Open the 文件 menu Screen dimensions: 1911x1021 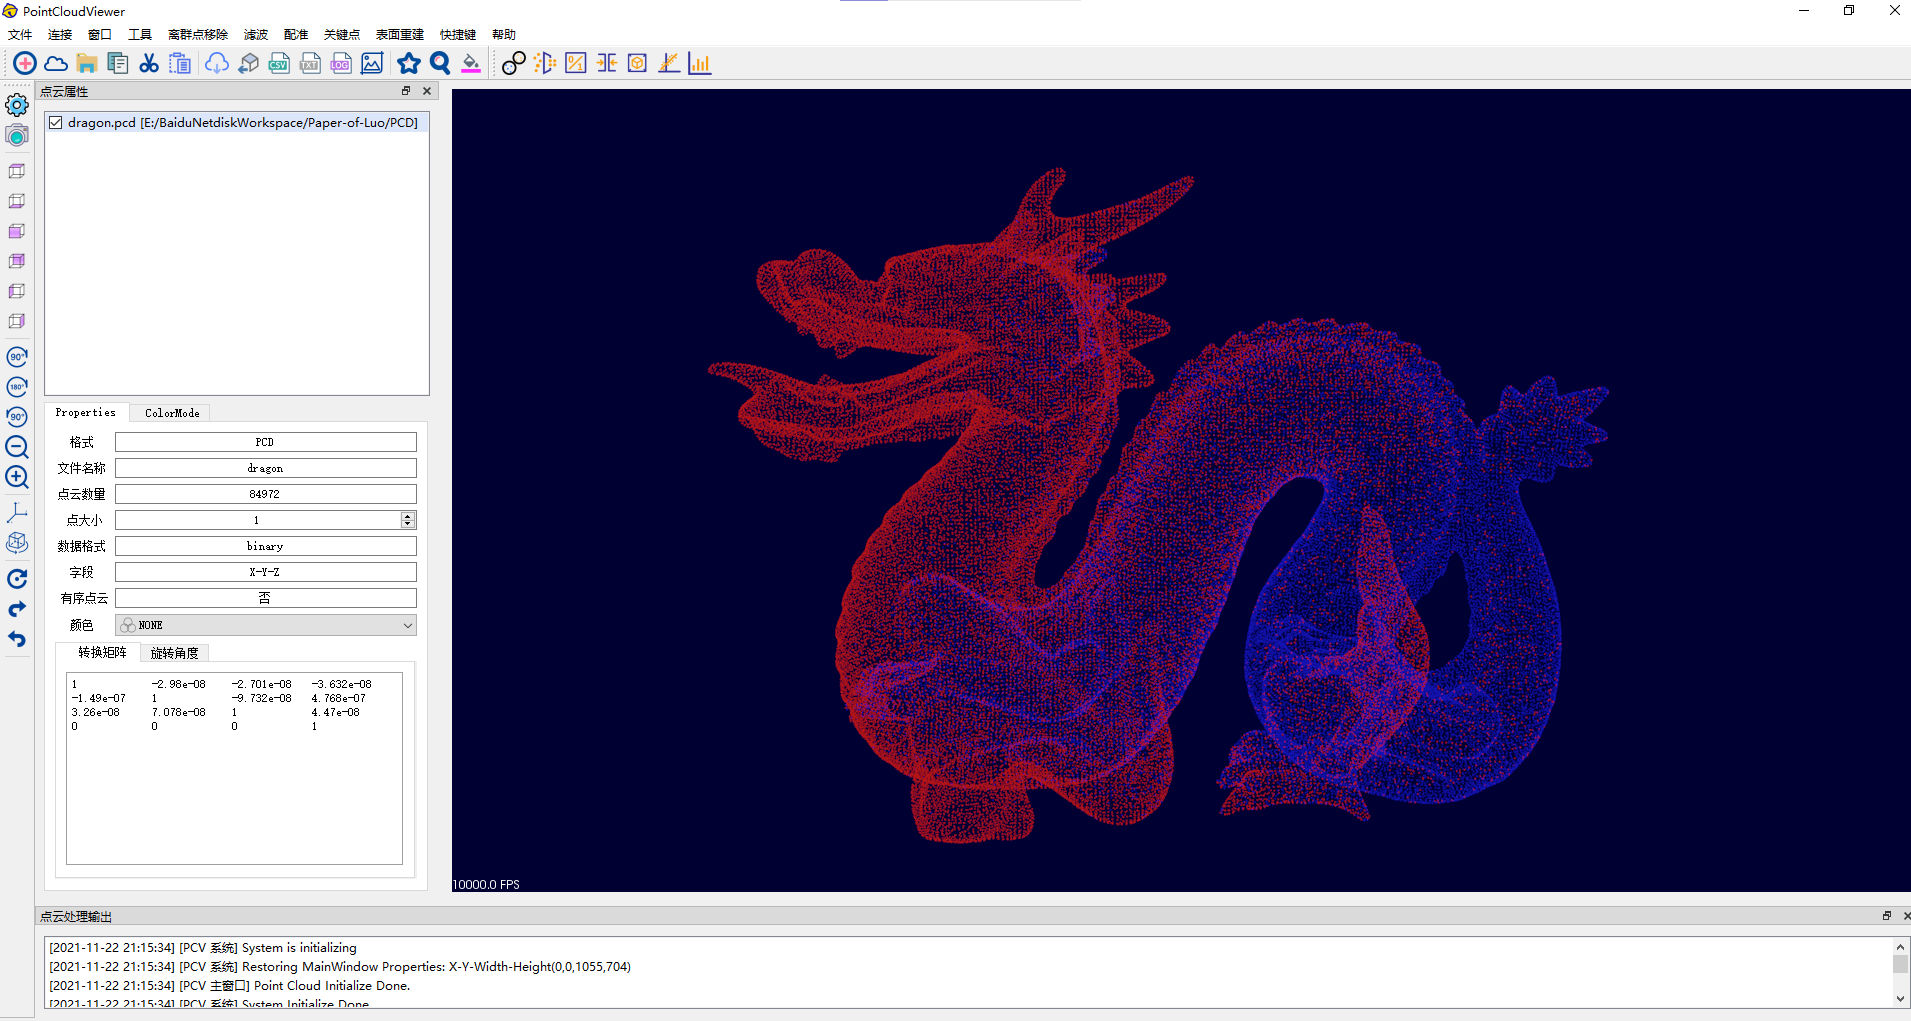(20, 35)
